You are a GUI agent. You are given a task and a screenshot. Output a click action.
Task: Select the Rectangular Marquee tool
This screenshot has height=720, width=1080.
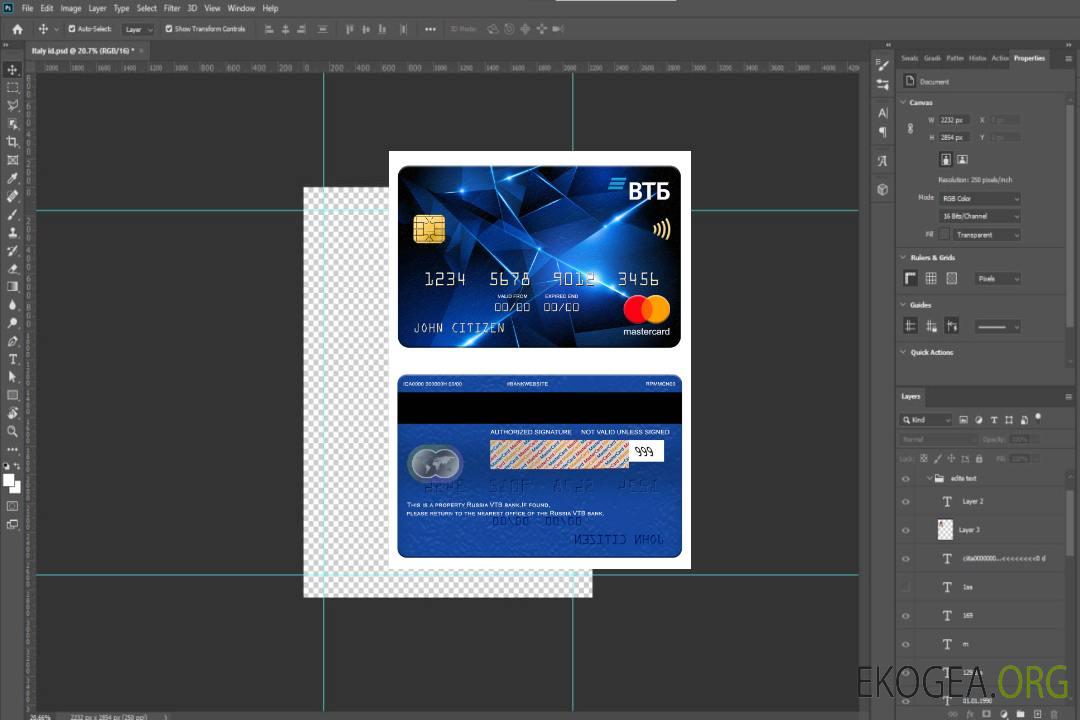(12, 88)
